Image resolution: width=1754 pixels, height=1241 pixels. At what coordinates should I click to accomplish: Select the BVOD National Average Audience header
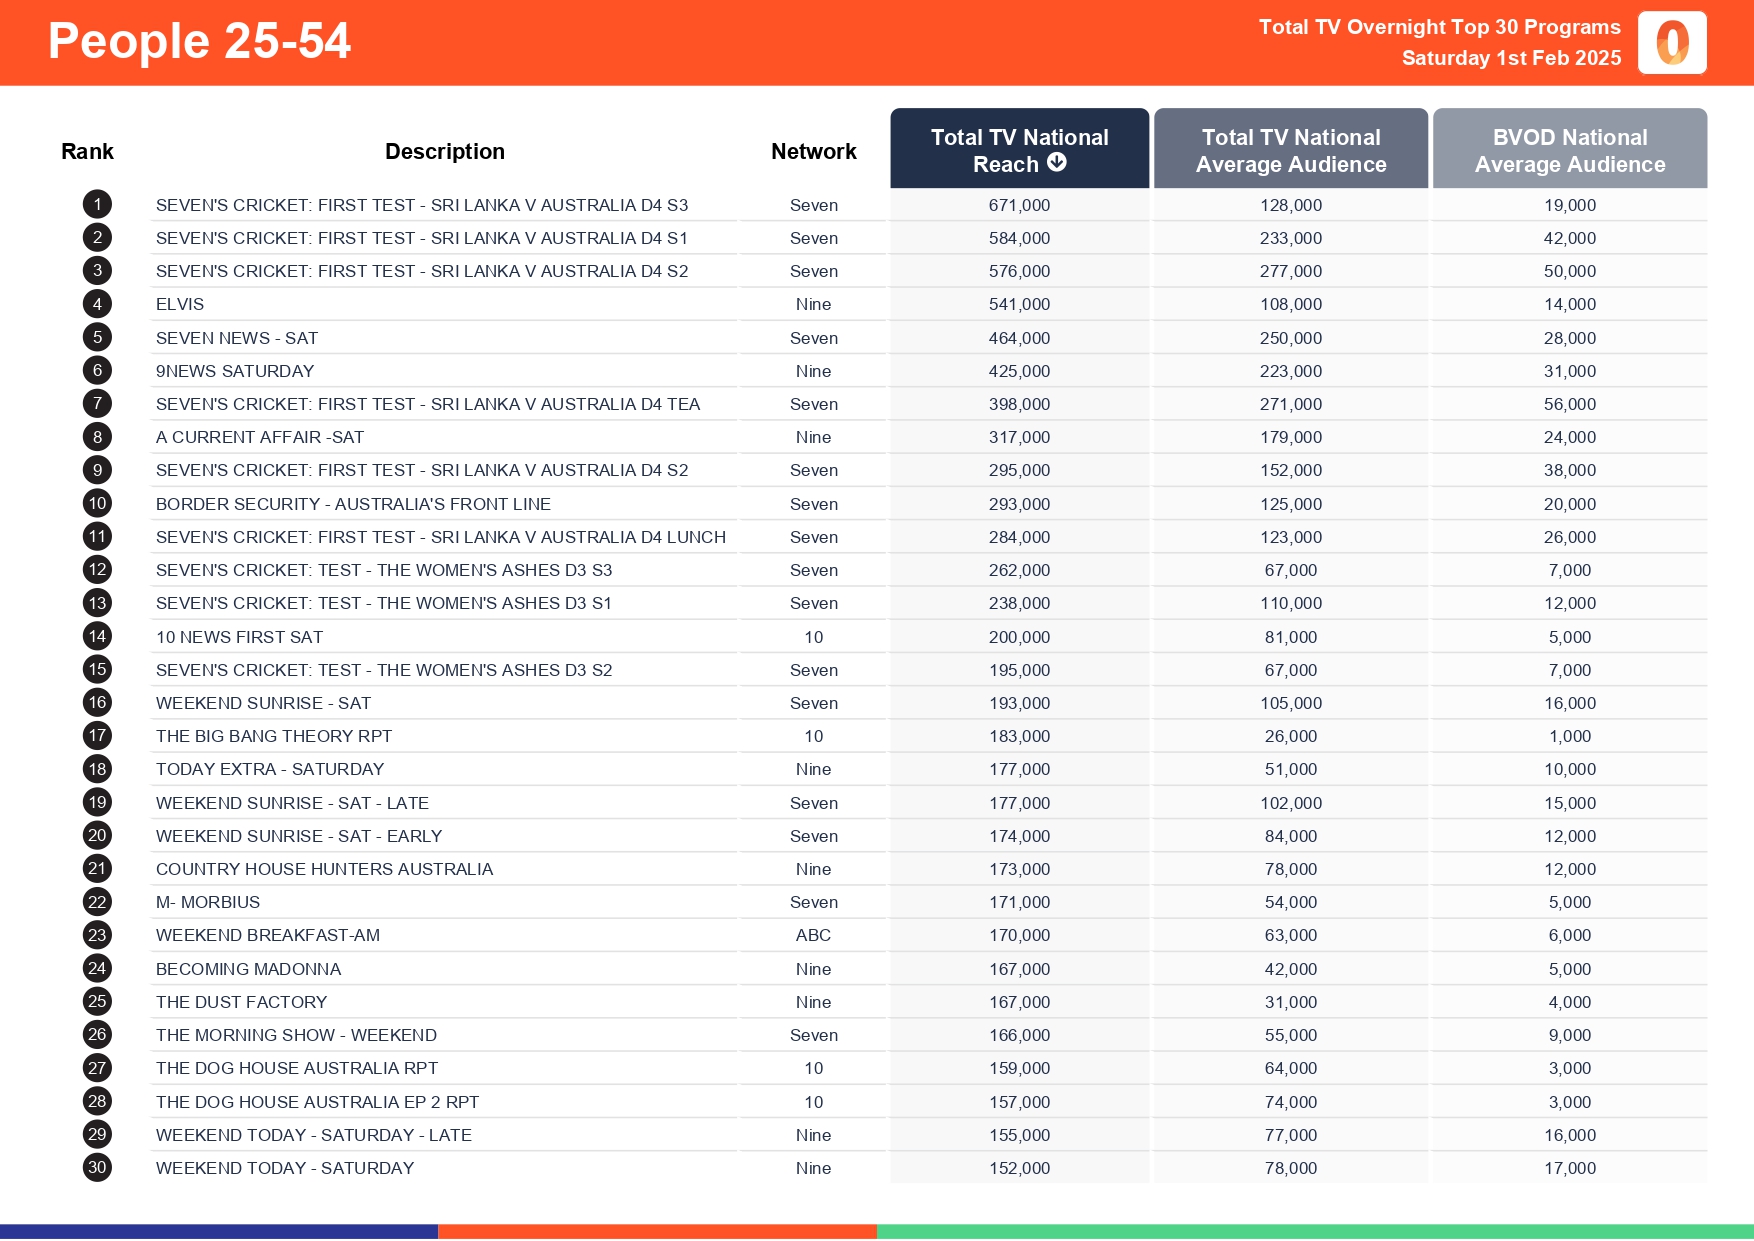(1569, 150)
